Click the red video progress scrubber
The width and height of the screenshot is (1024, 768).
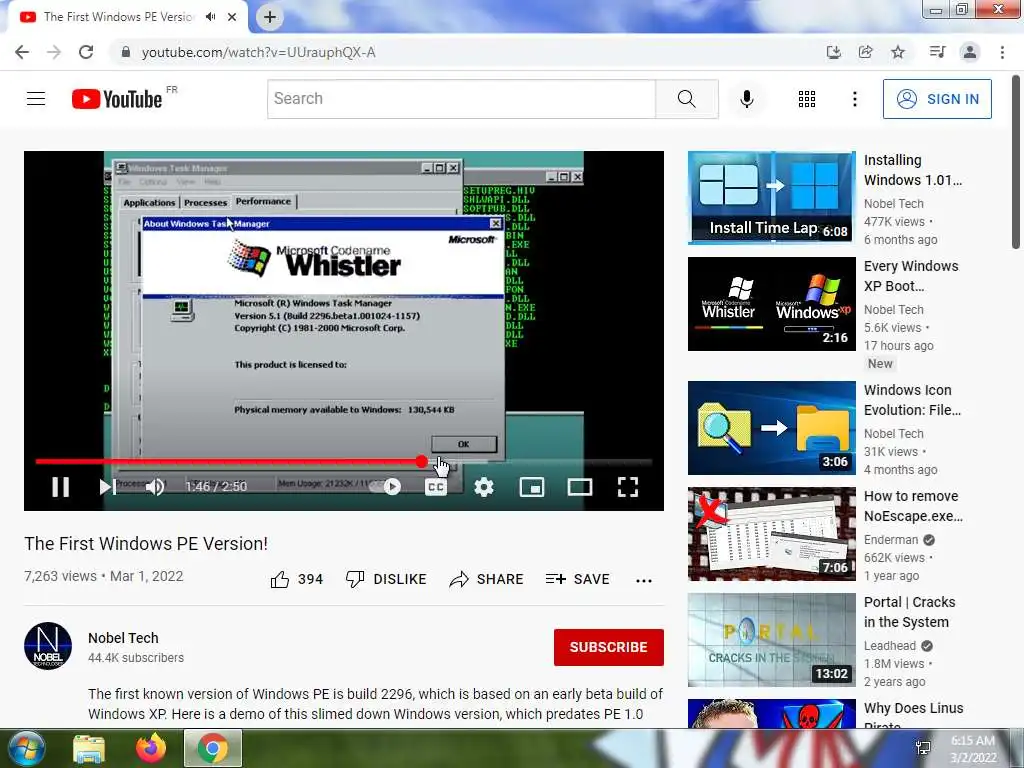(x=422, y=462)
